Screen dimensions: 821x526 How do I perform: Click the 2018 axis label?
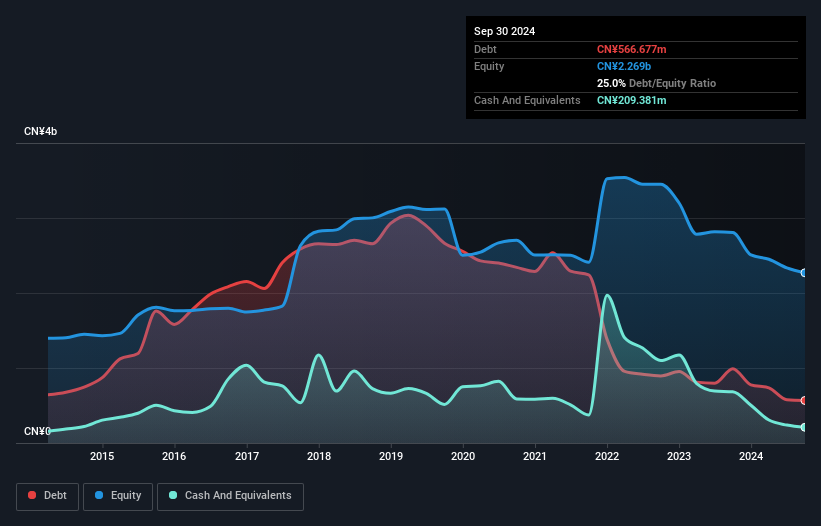[319, 456]
